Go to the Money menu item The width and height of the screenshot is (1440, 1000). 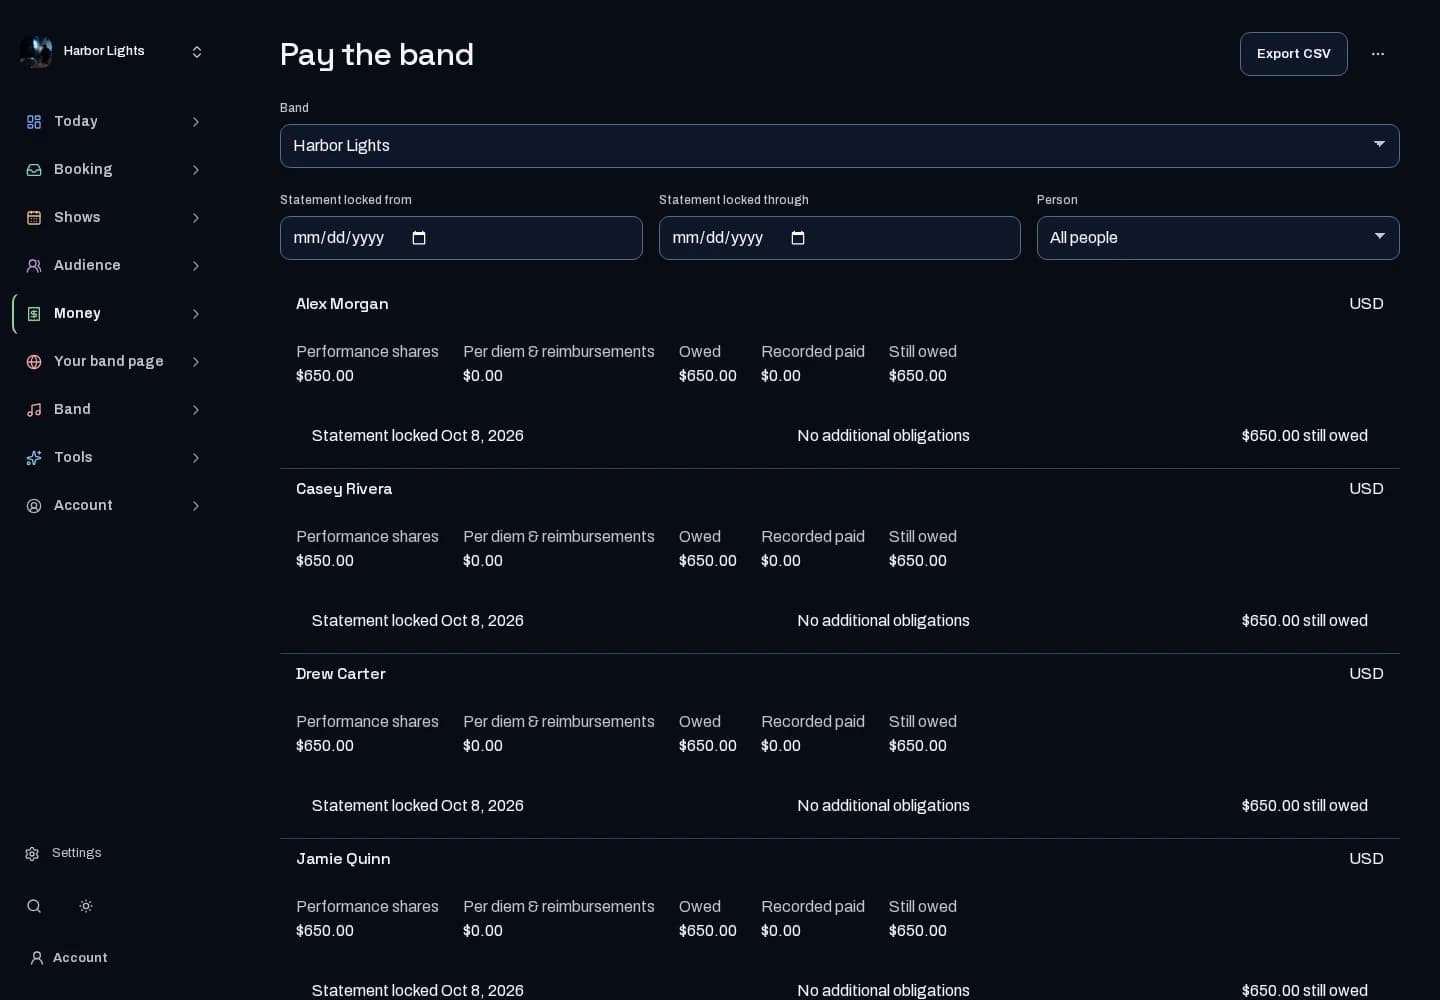[112, 314]
